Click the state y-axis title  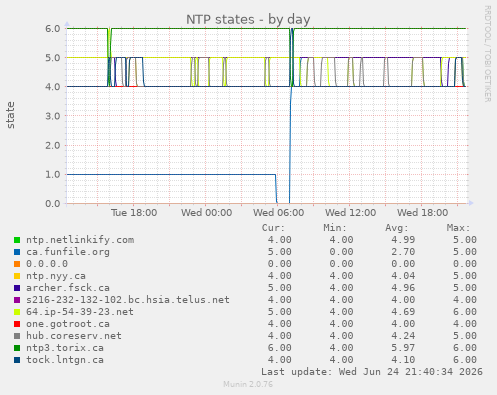tap(10, 115)
